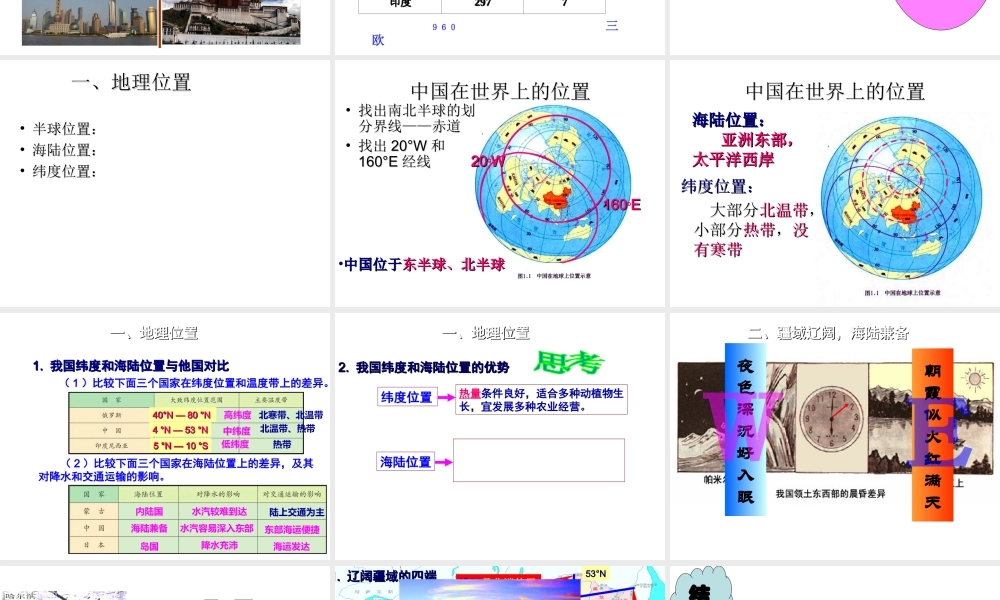Click the clock image in the slide
This screenshot has height=600, width=1000.
click(832, 419)
